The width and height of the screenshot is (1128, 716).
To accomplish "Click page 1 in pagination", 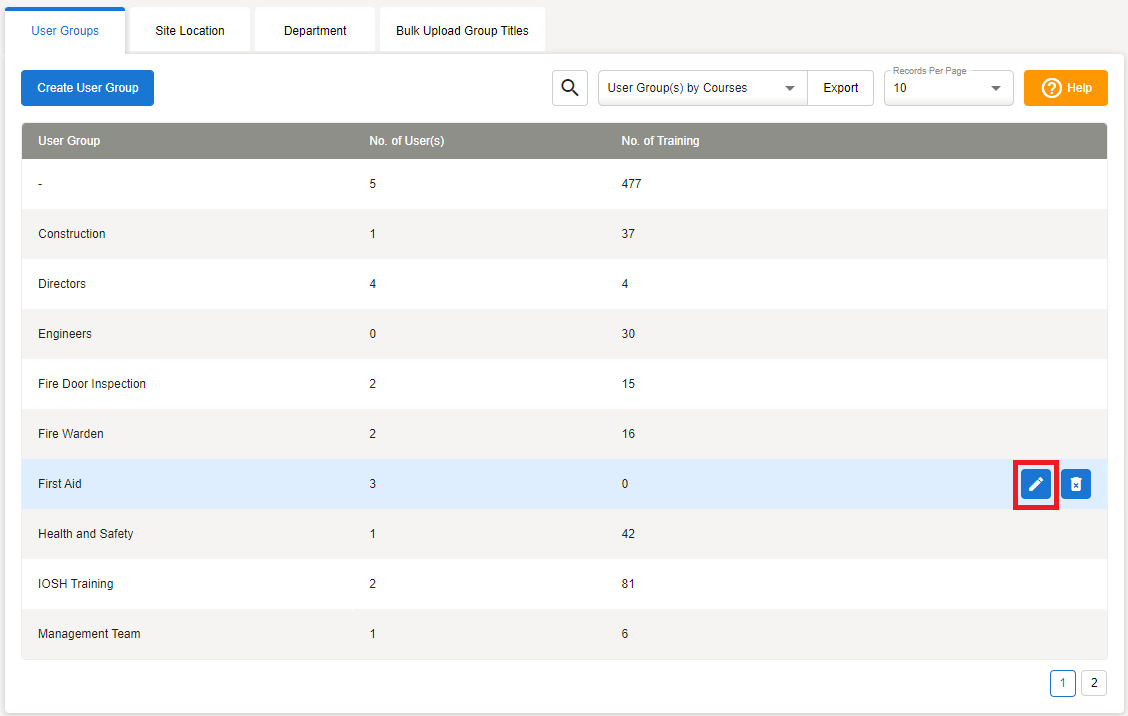I will pos(1062,683).
